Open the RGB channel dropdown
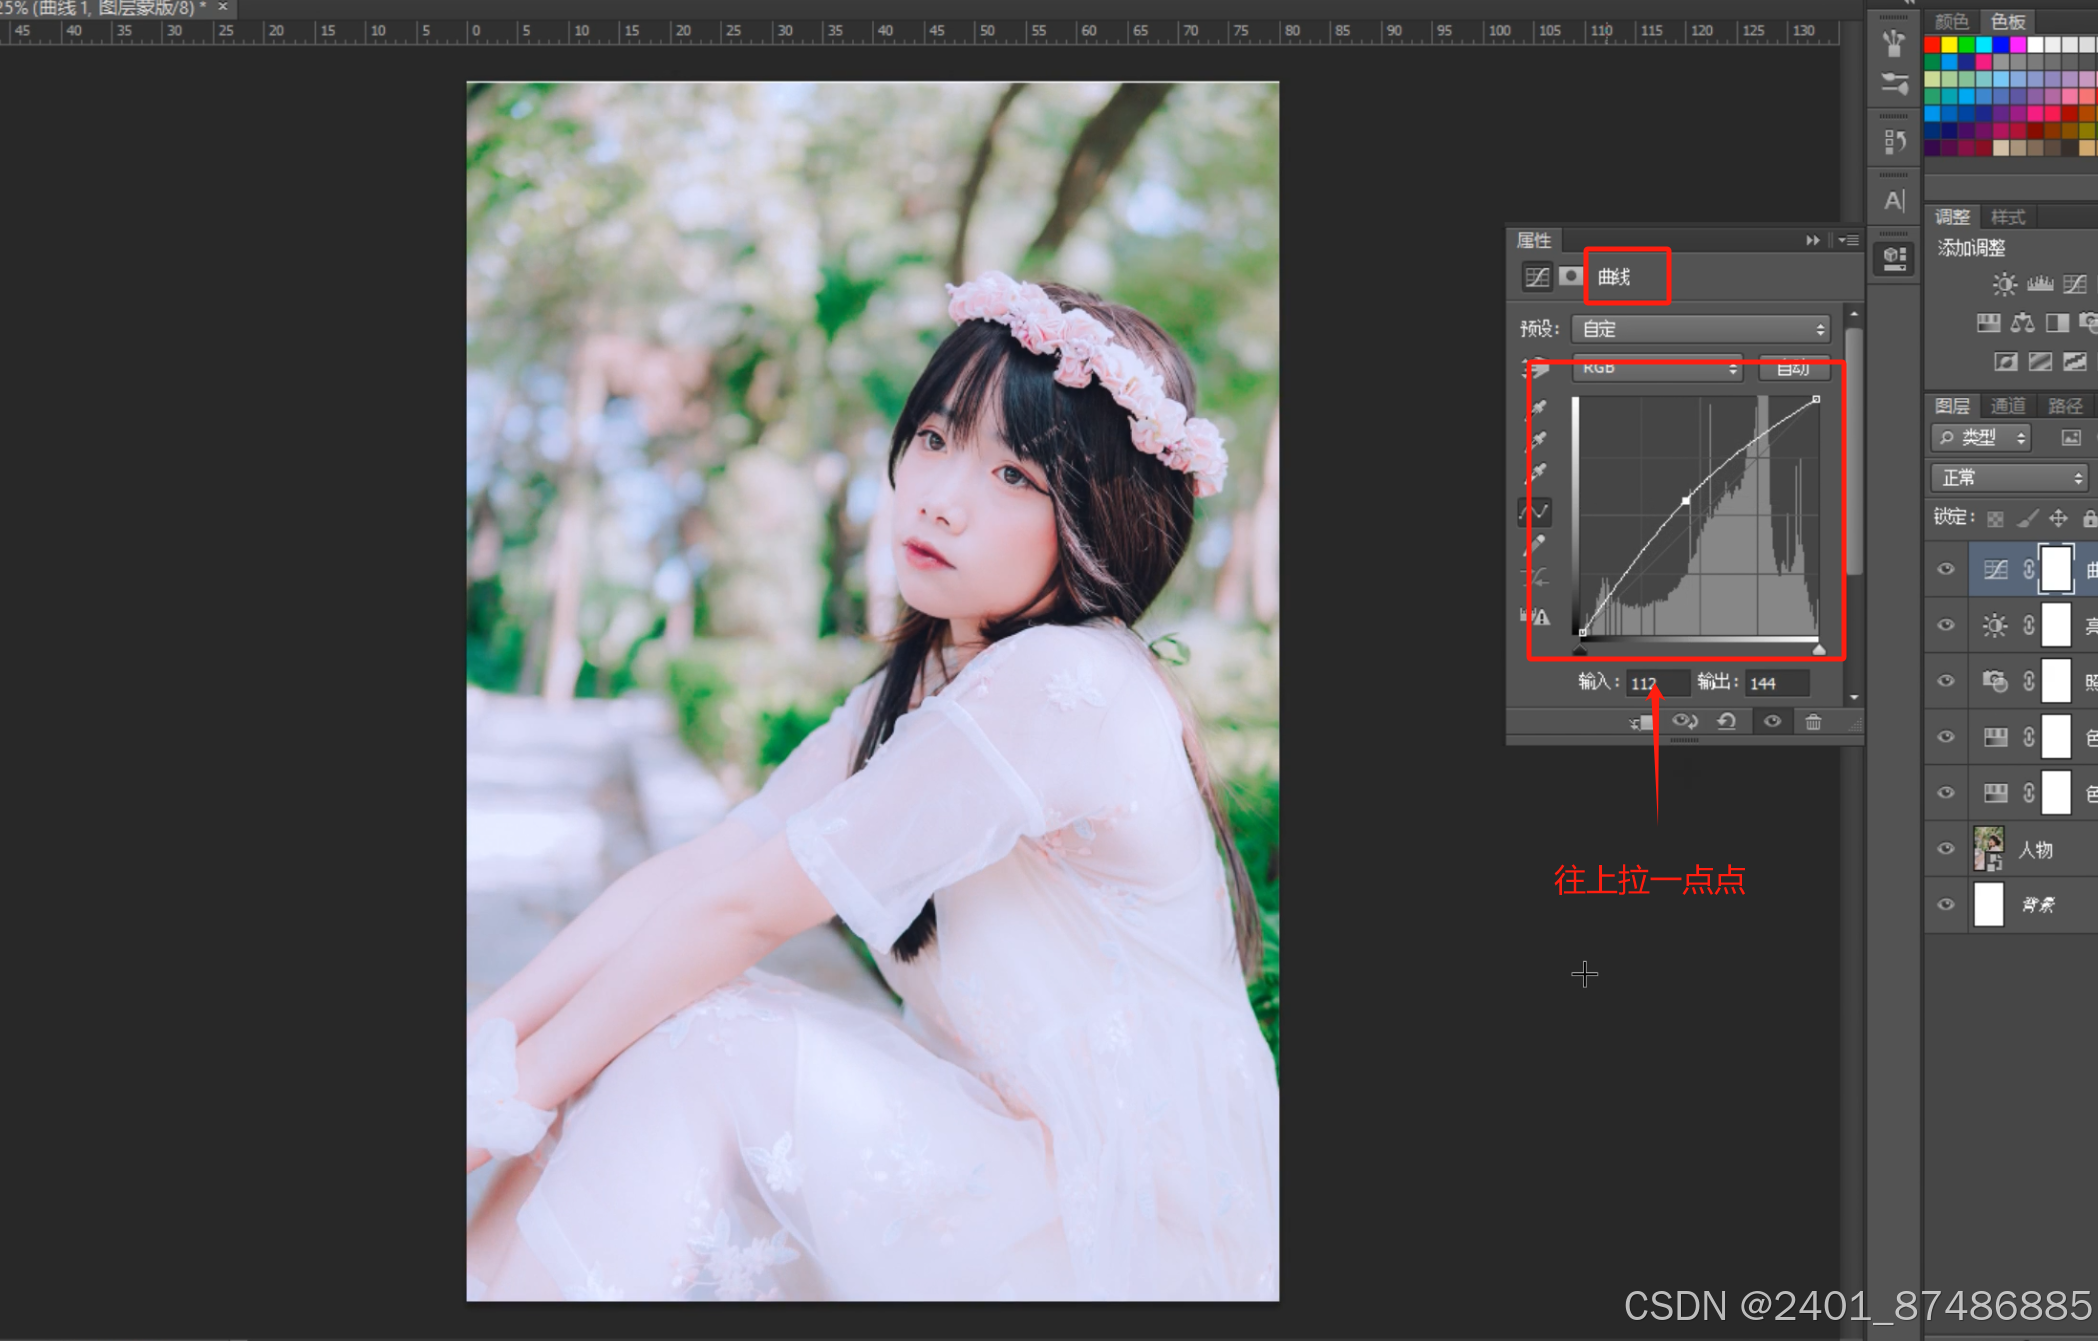2098x1341 pixels. pos(1657,368)
